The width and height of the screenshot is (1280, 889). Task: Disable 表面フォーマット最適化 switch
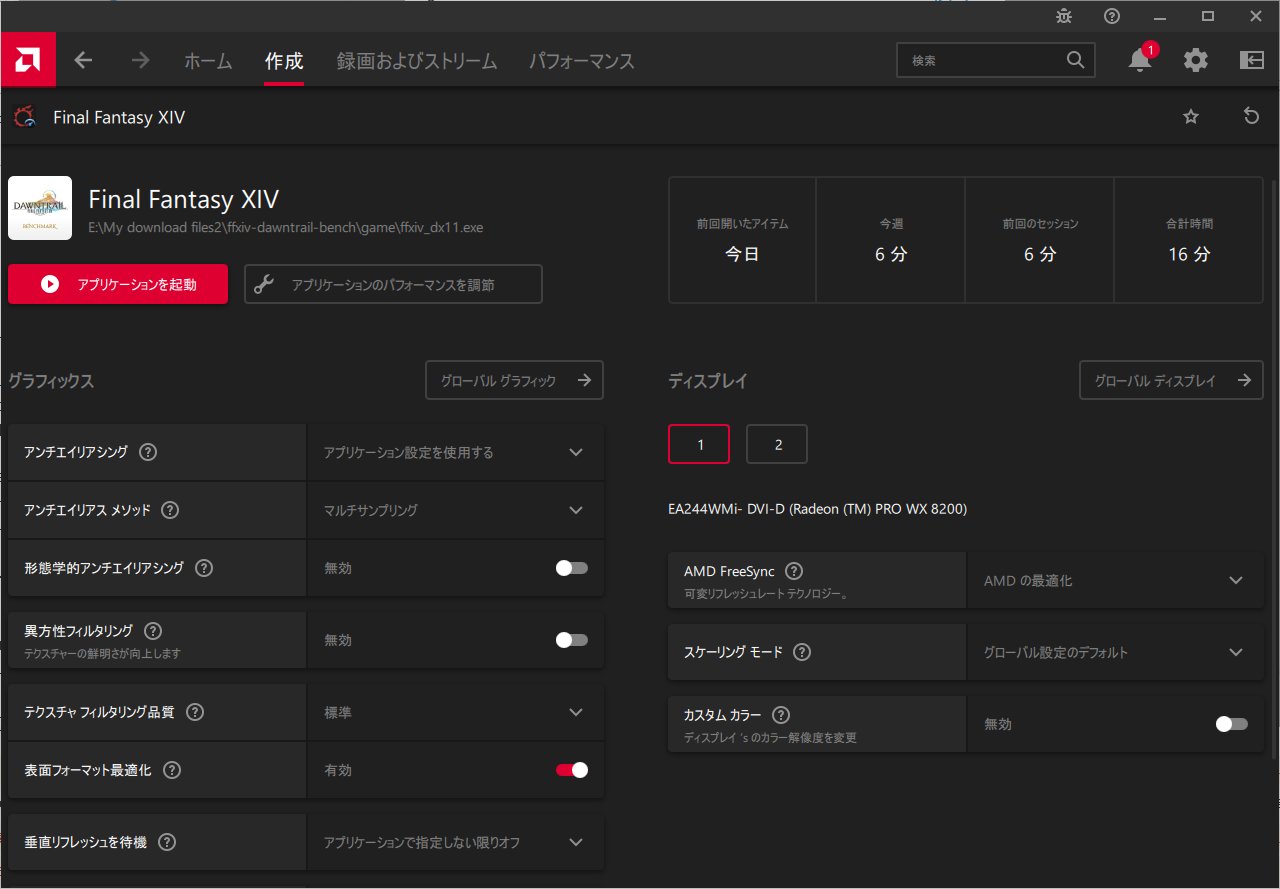pyautogui.click(x=572, y=770)
